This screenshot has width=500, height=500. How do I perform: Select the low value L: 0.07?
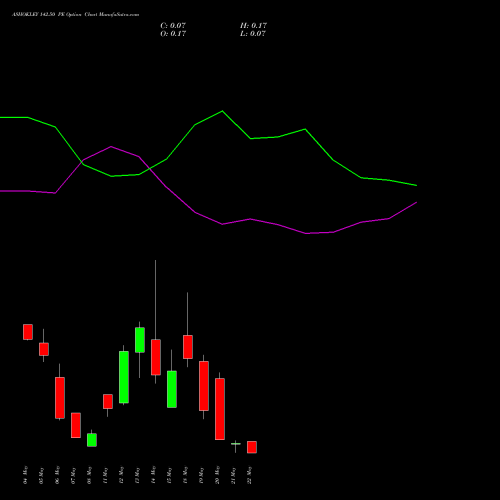pyautogui.click(x=253, y=34)
